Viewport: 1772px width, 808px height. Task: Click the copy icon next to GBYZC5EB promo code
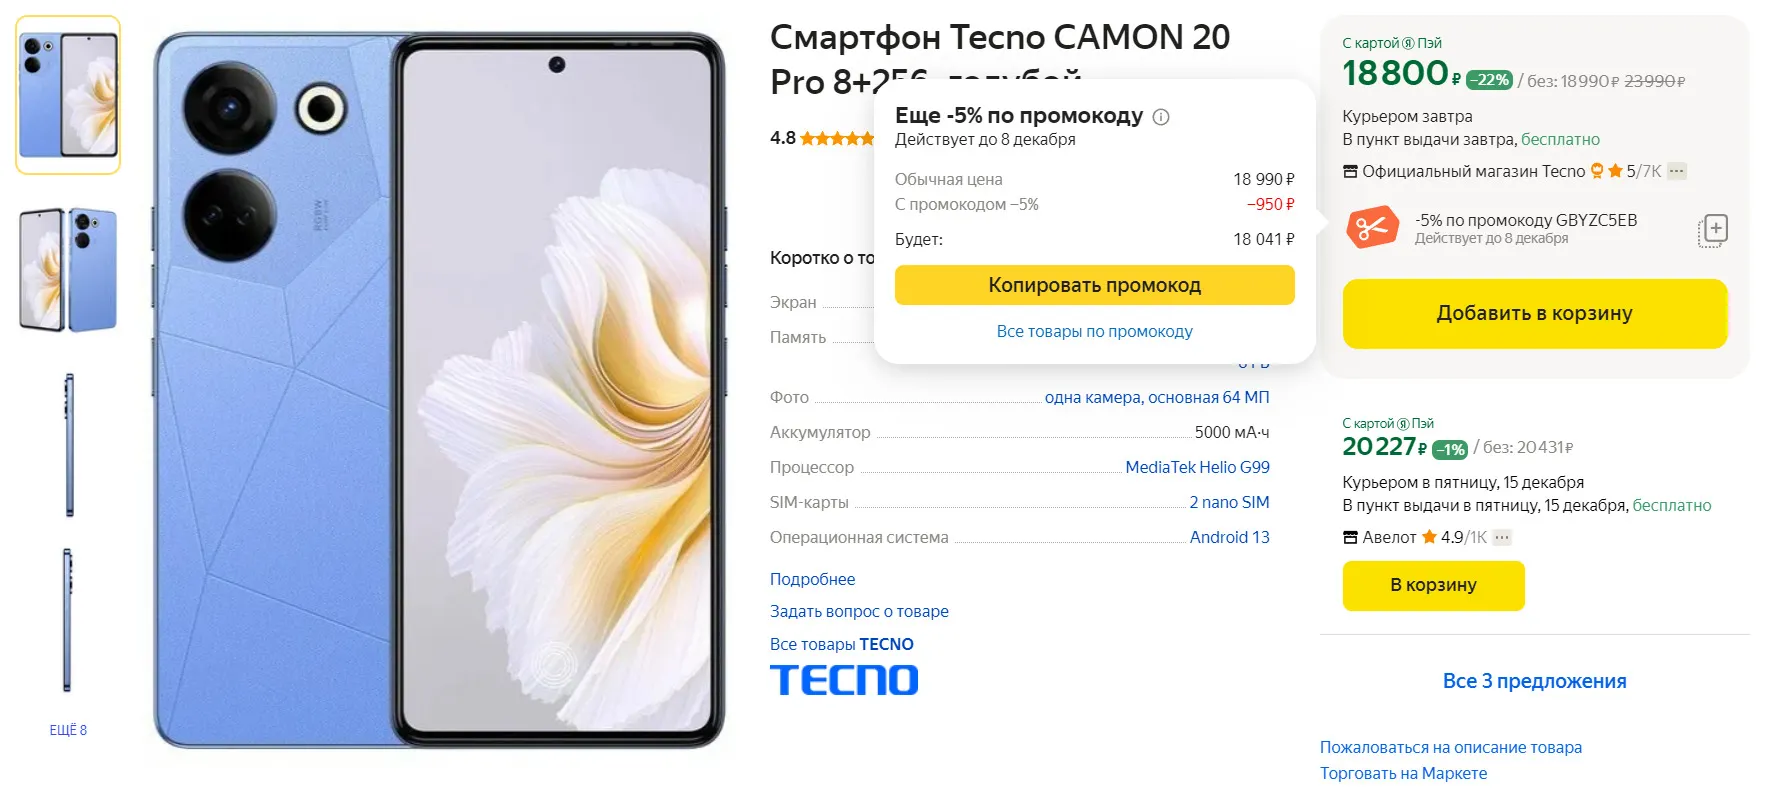(x=1713, y=230)
